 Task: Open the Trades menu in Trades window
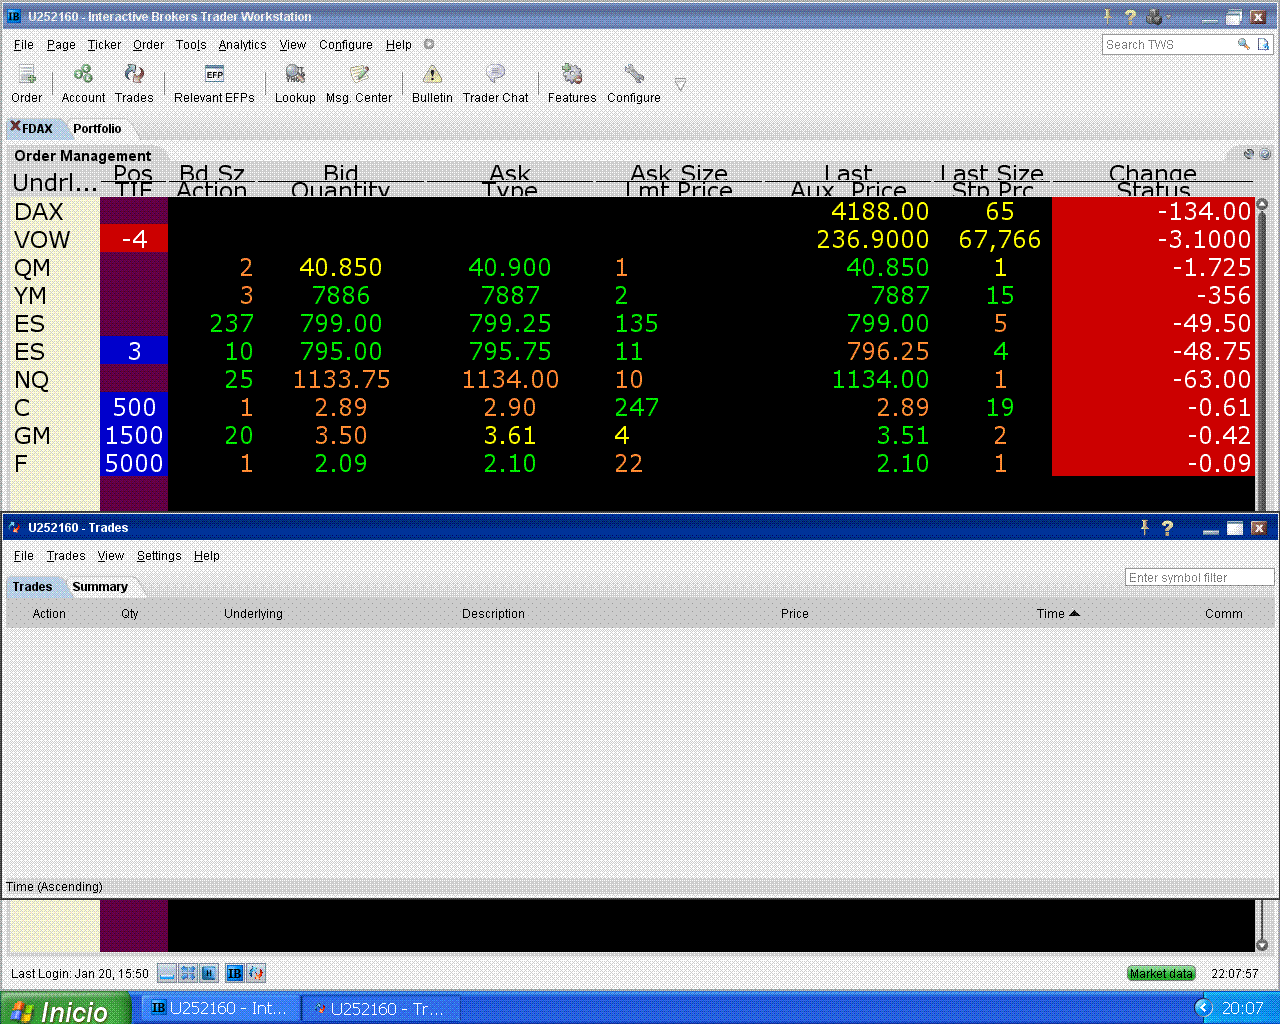click(x=66, y=556)
